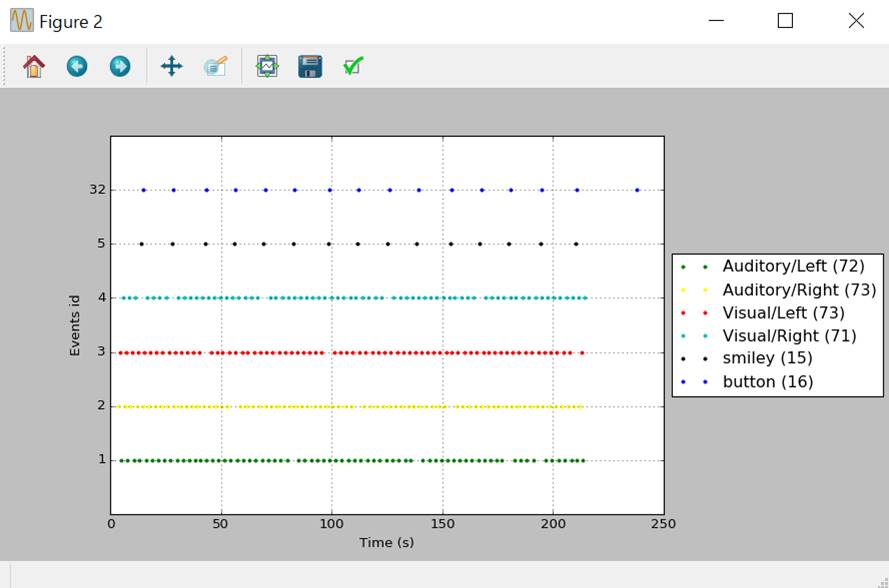Click the last blue button event dot
Image resolution: width=889 pixels, height=588 pixels.
point(637,189)
